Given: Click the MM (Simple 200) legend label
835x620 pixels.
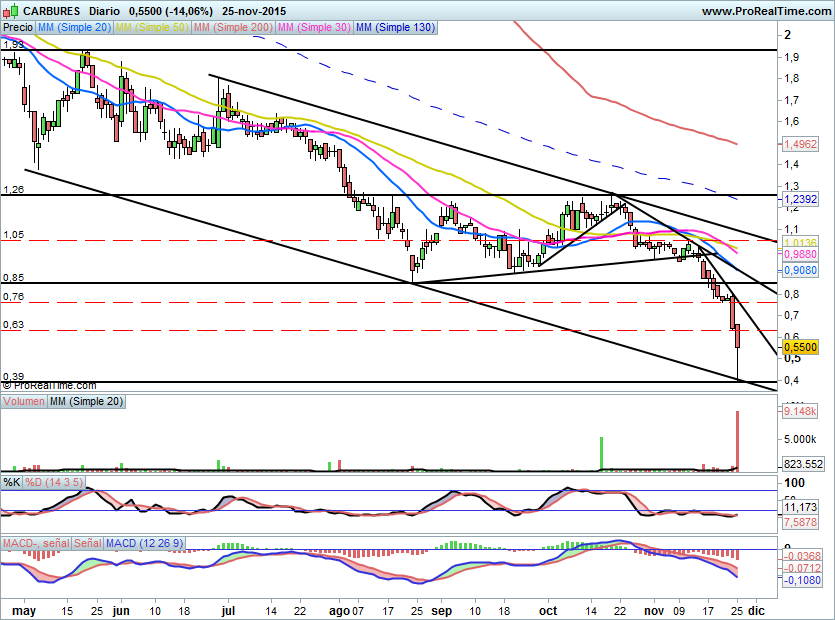Looking at the screenshot, I should click(232, 28).
